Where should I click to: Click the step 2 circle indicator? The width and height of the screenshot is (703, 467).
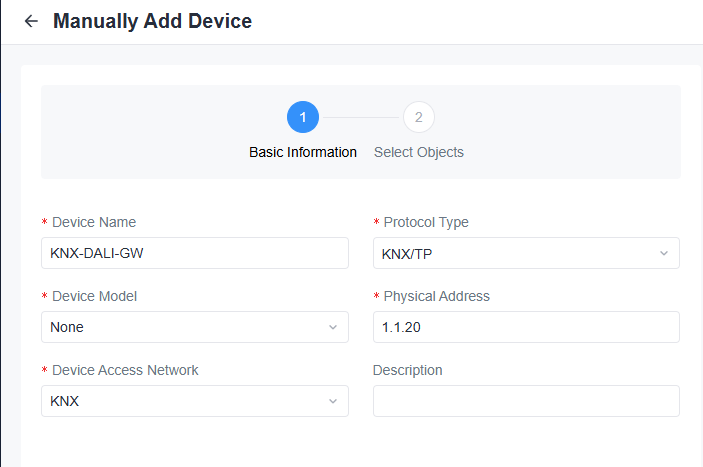point(418,117)
